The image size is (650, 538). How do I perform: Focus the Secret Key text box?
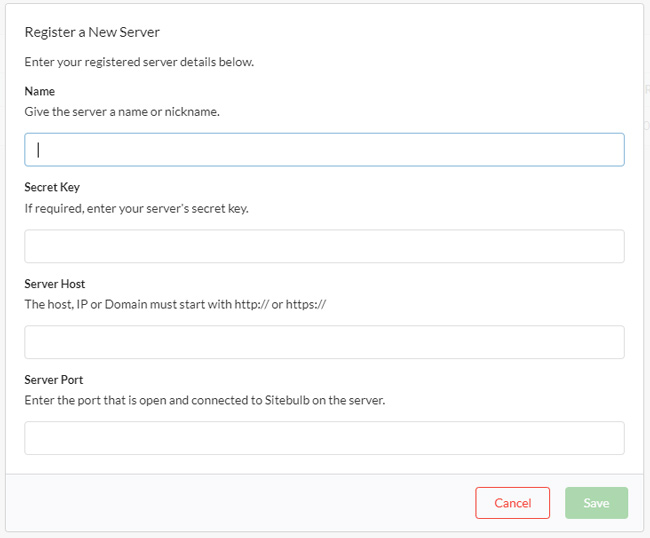point(324,246)
